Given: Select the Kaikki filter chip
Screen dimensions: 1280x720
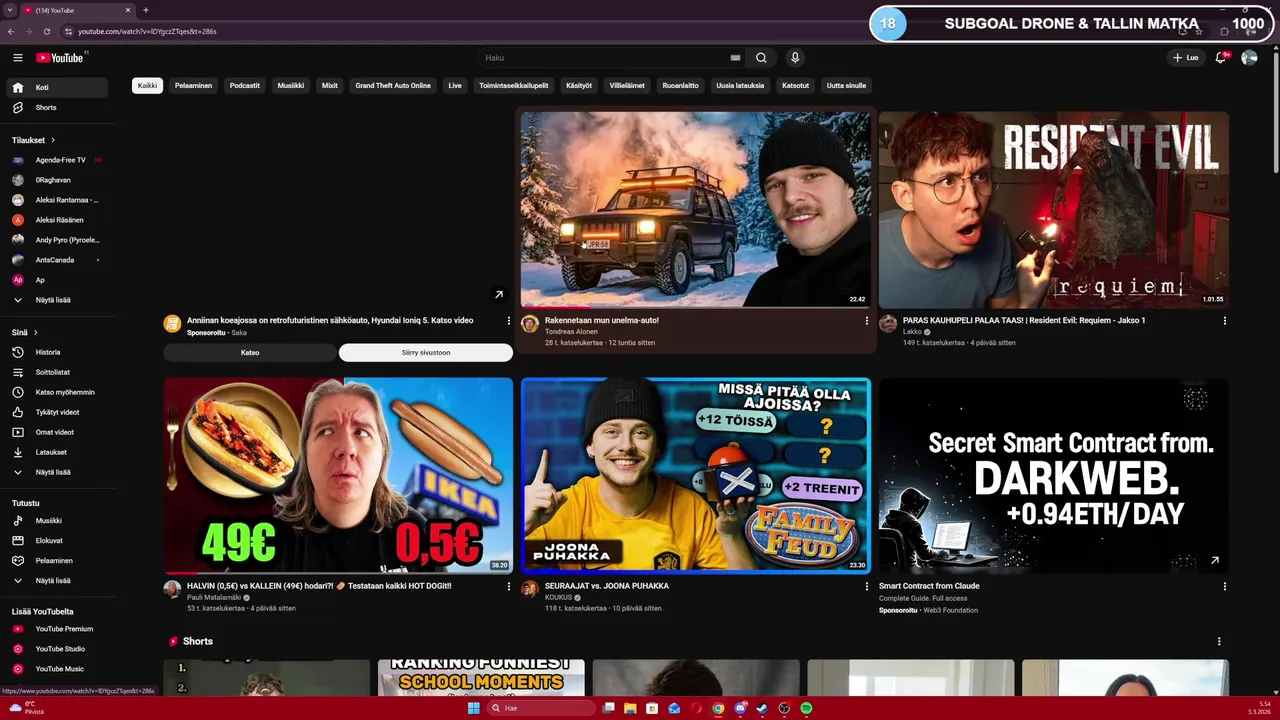Looking at the screenshot, I should 147,86.
